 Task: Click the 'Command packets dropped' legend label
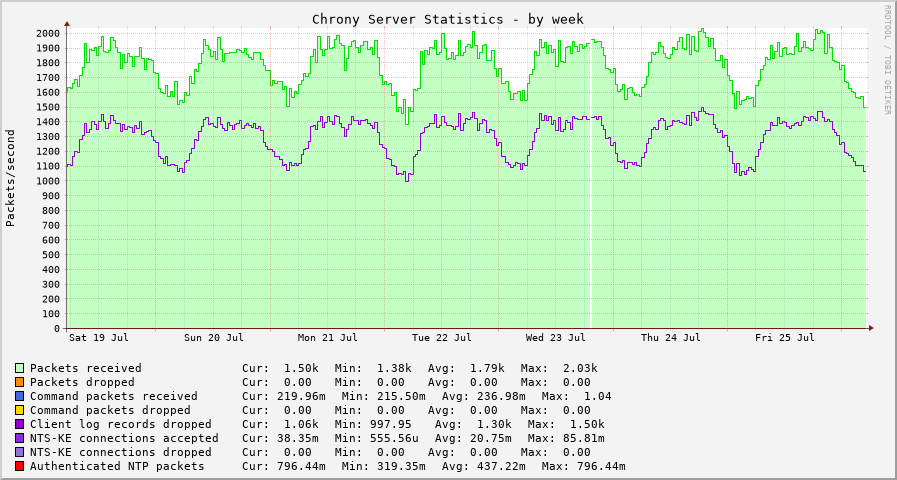[x=110, y=410]
